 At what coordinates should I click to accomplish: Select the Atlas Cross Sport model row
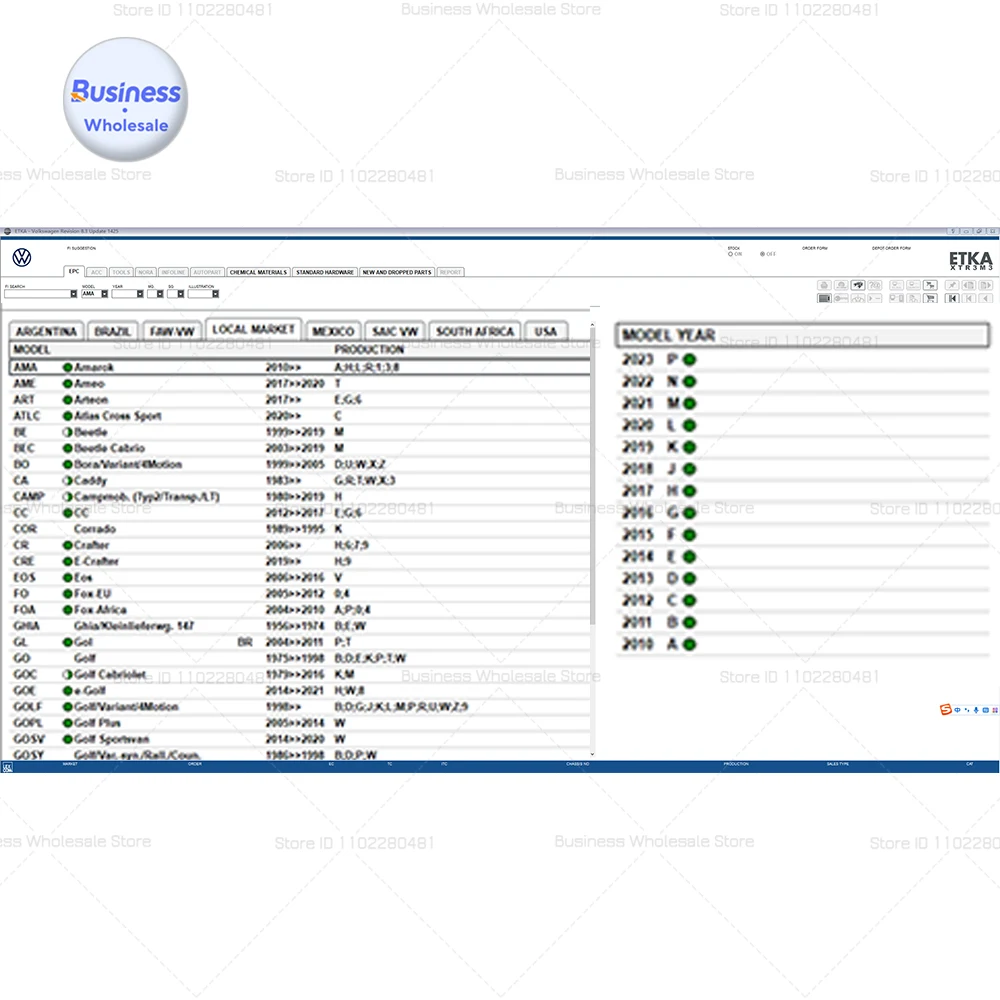(x=300, y=416)
